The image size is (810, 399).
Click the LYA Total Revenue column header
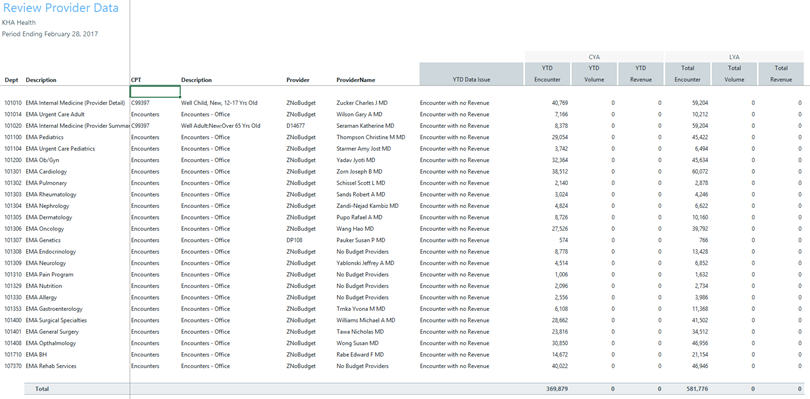pos(781,74)
